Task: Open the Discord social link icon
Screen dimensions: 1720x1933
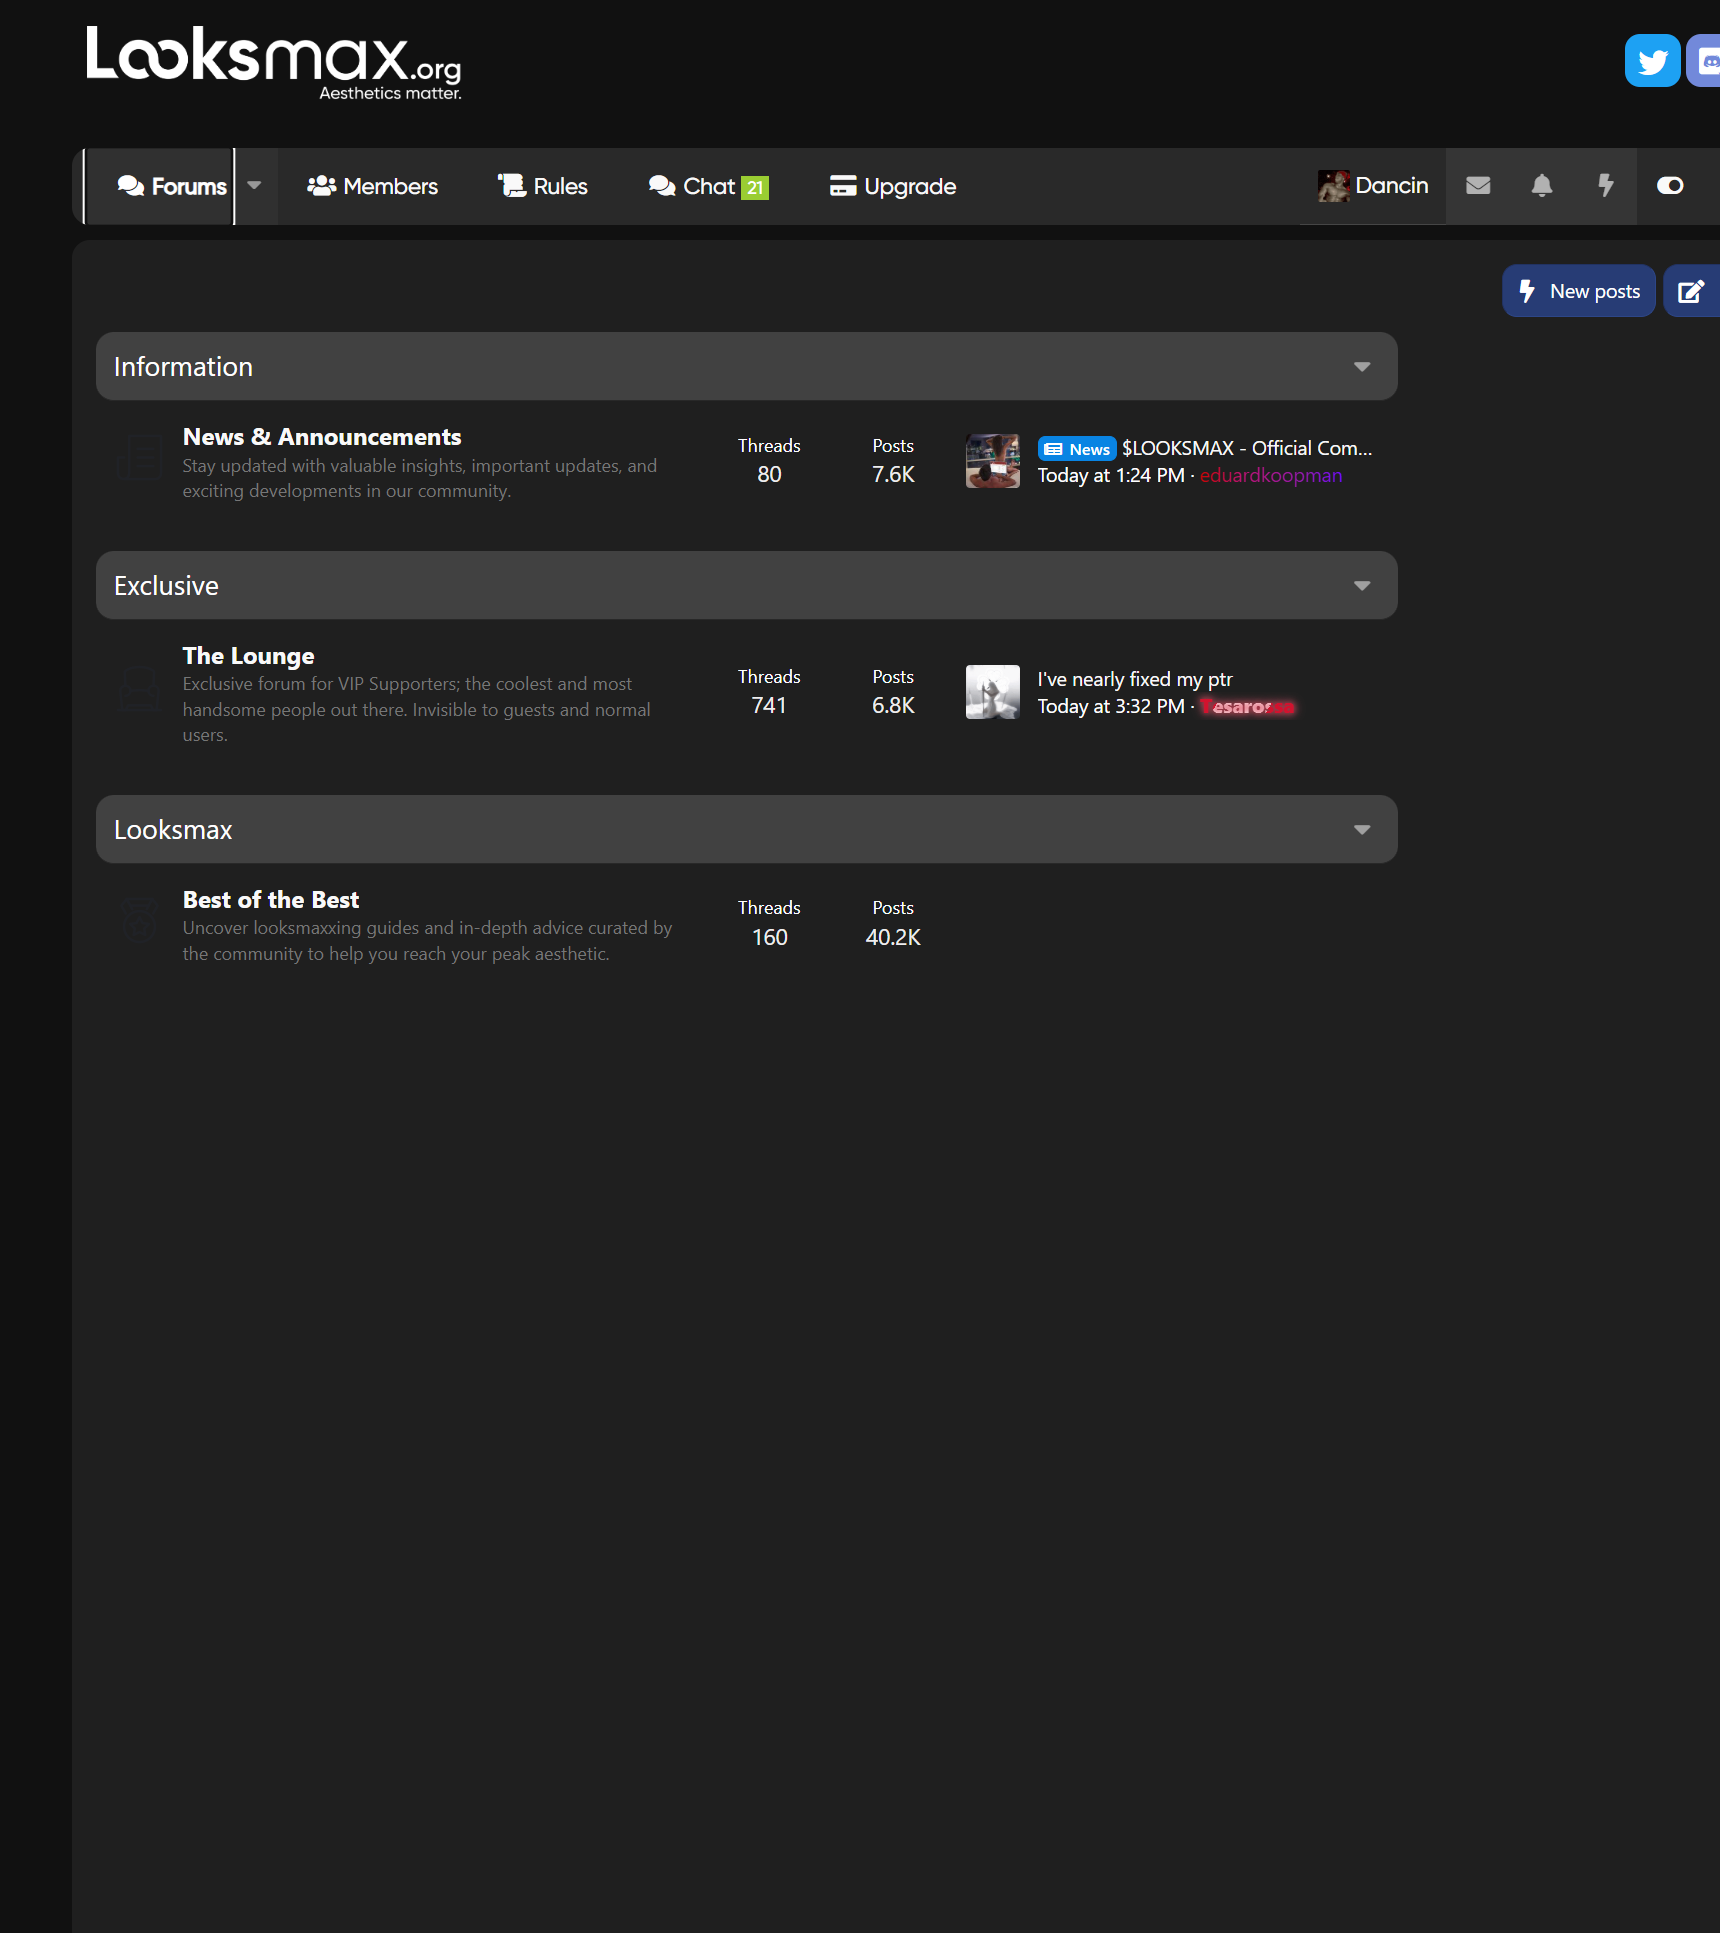Action: coord(1704,61)
